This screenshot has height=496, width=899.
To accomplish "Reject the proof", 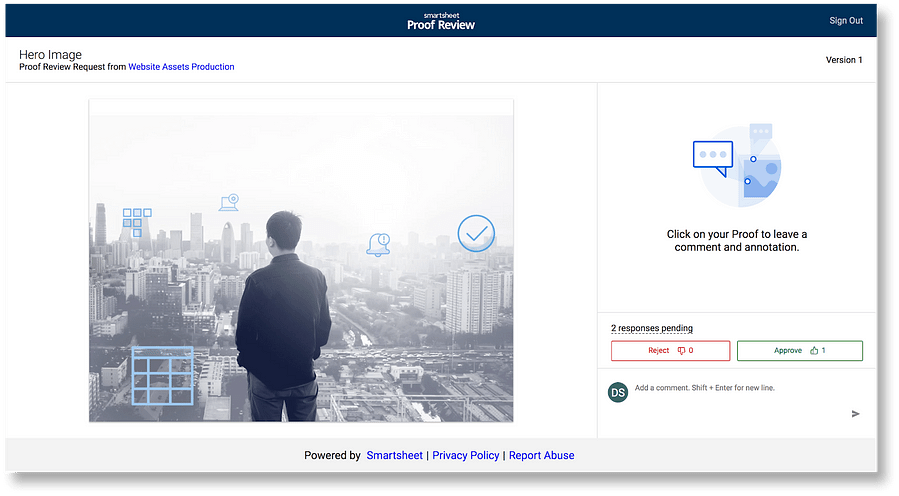I will (x=670, y=350).
